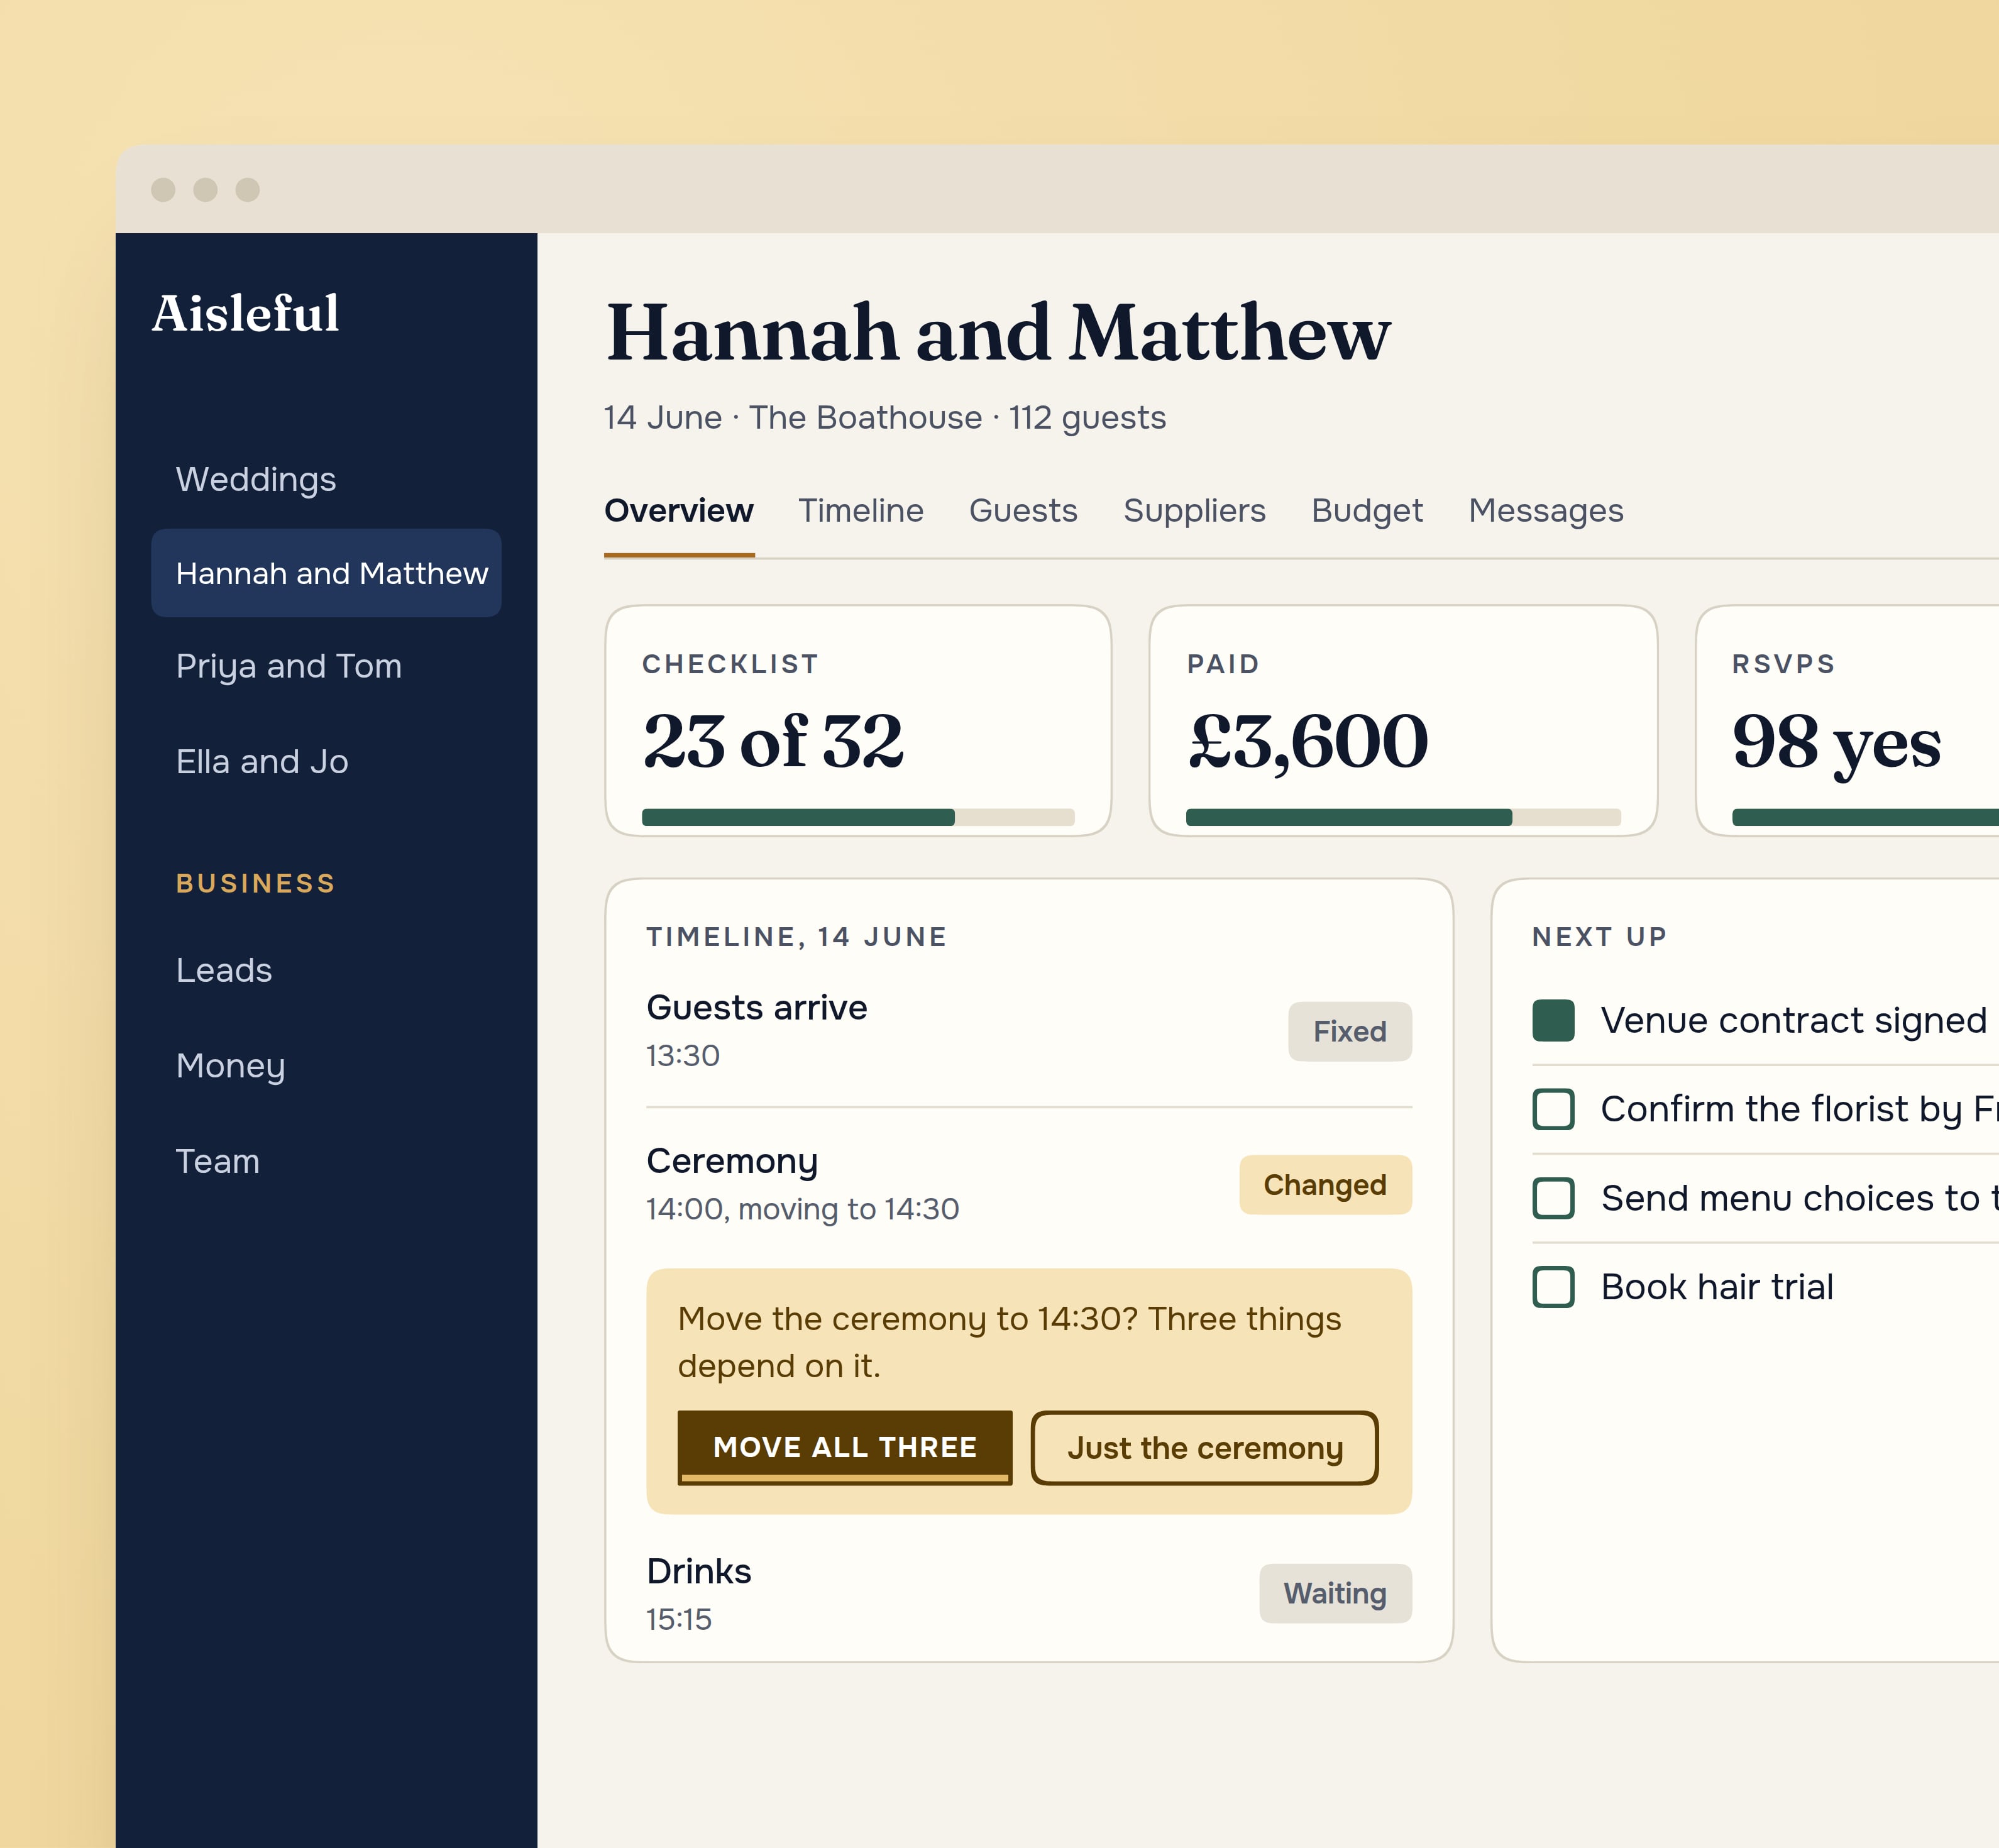Select the Ceremony timeline entry

pos(1029,1185)
